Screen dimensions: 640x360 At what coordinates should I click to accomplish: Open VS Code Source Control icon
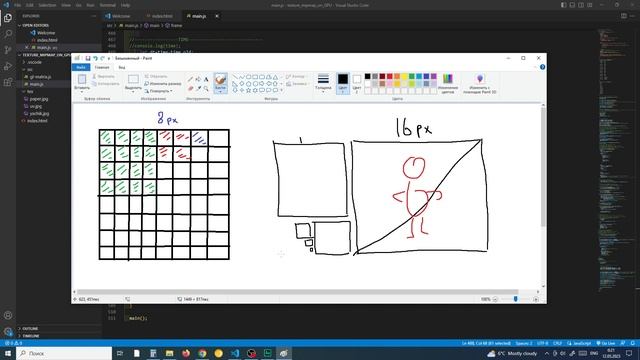click(x=8, y=50)
